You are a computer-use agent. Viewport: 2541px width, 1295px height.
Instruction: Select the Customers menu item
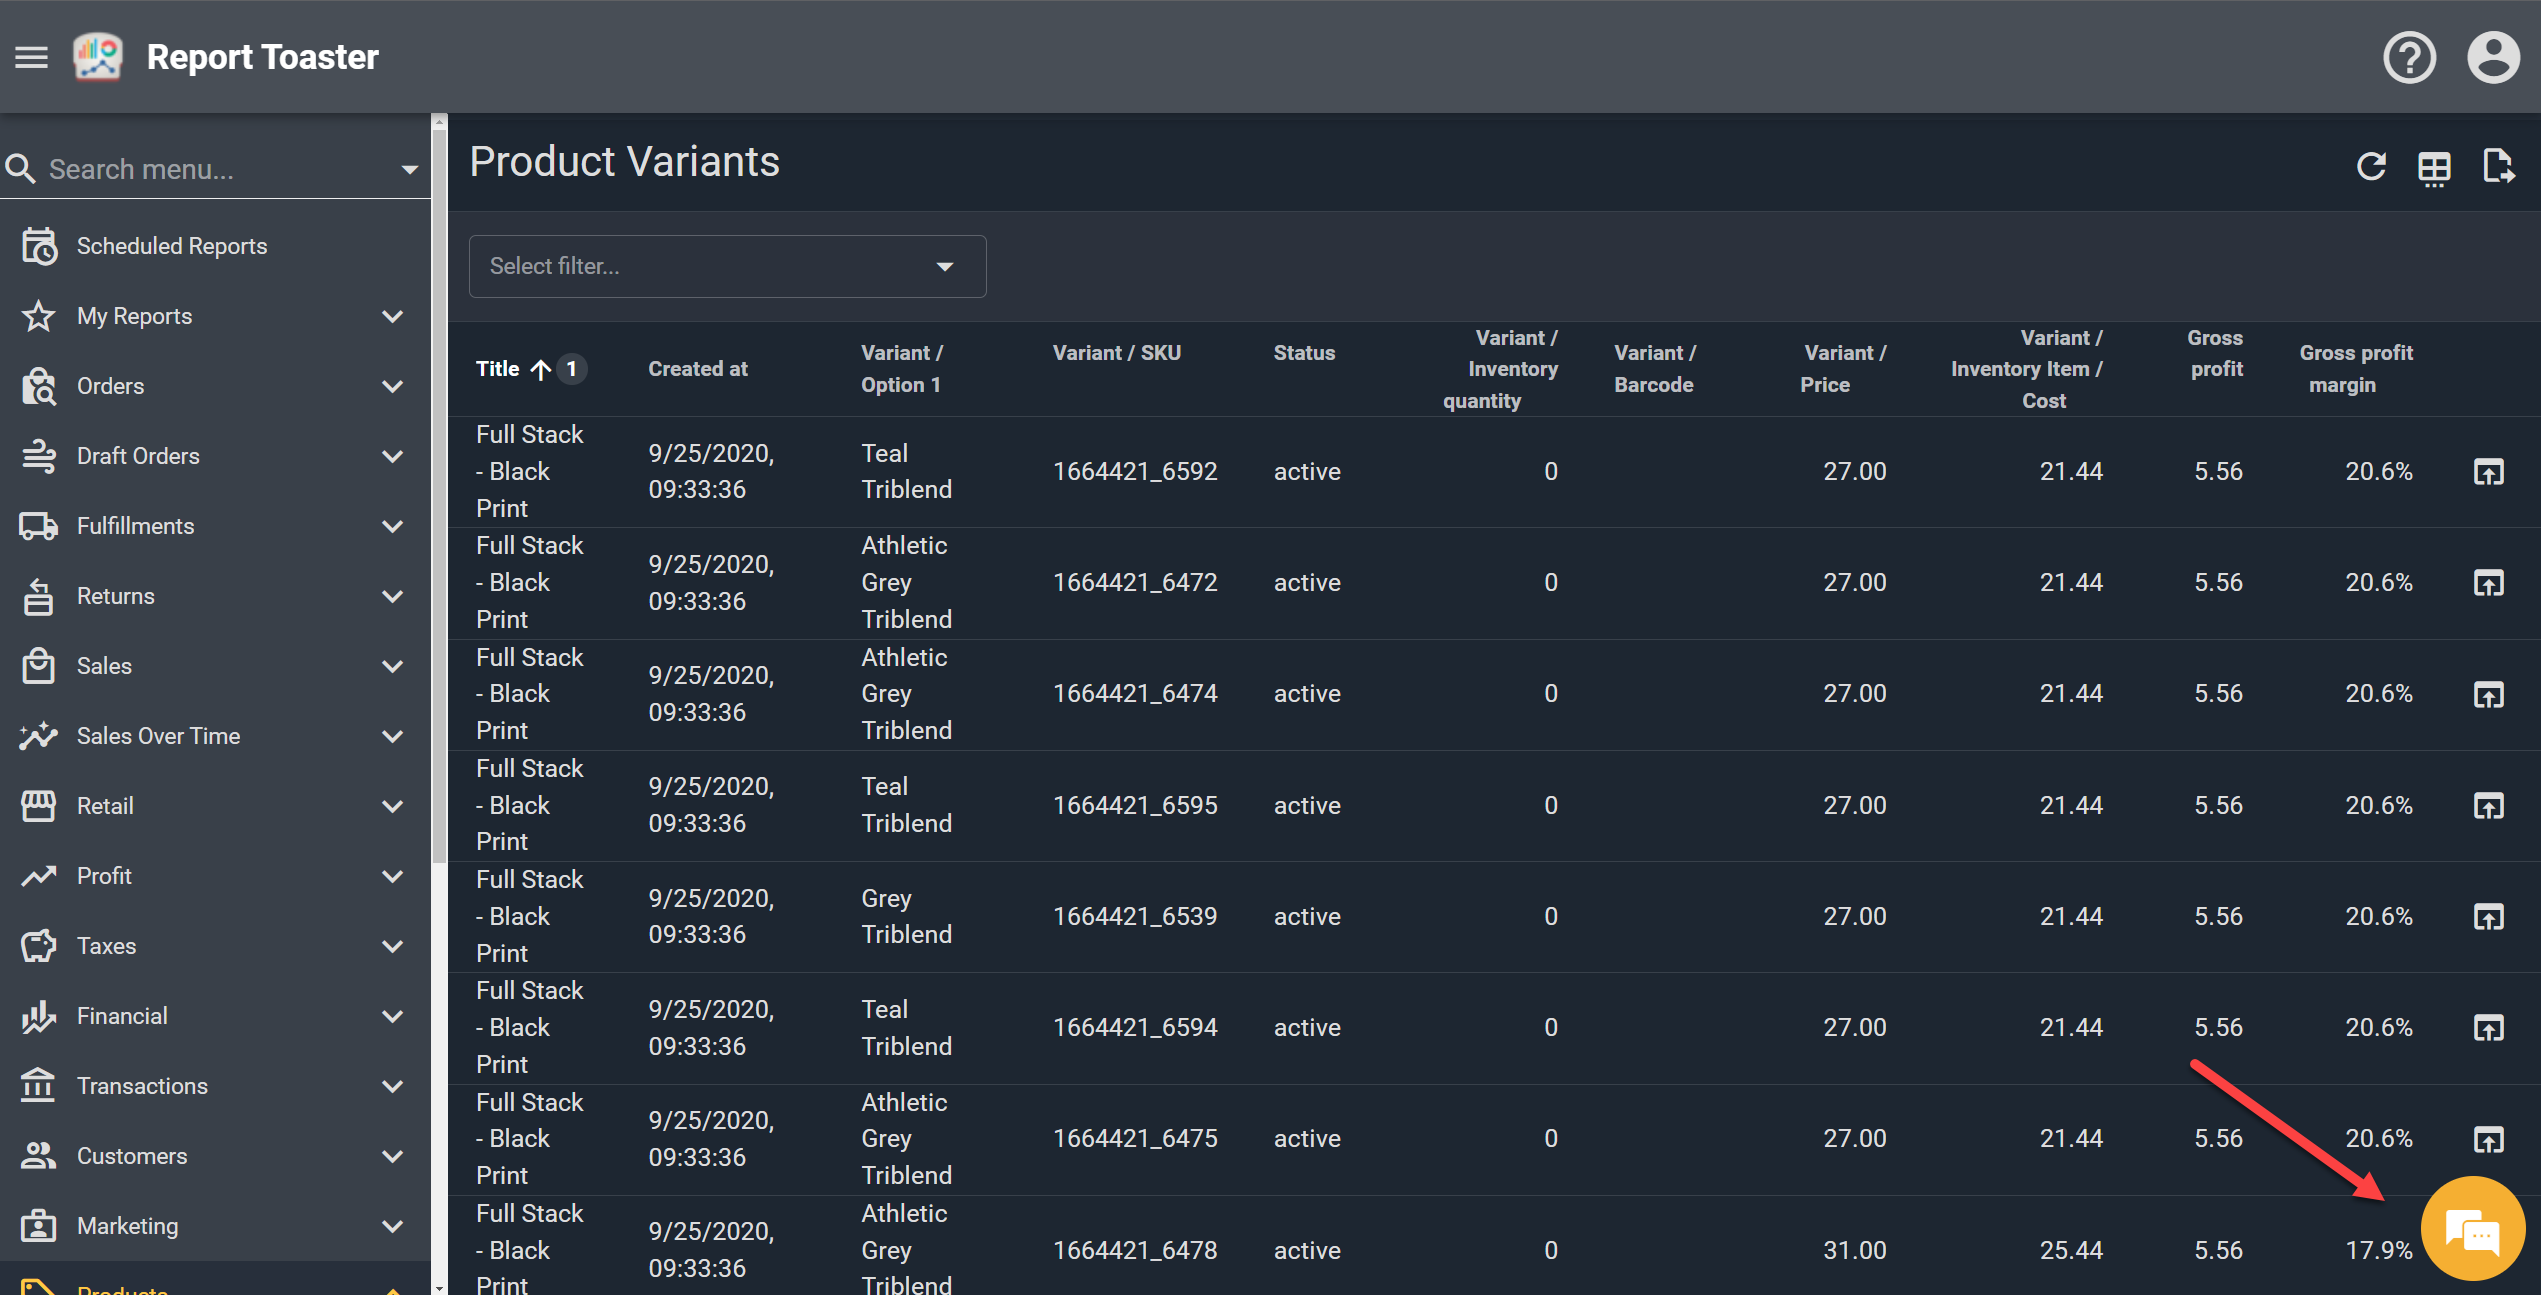click(132, 1156)
